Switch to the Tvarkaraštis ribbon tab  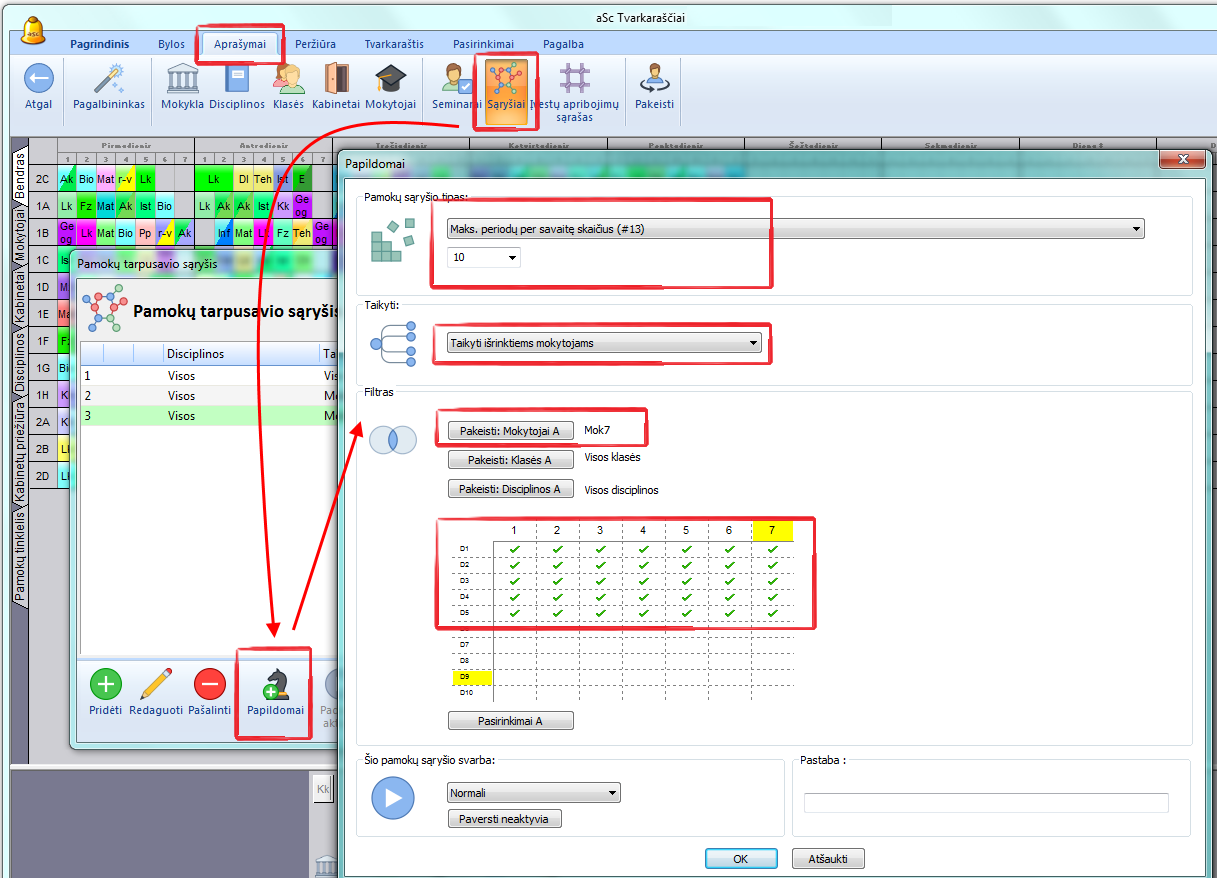(393, 44)
